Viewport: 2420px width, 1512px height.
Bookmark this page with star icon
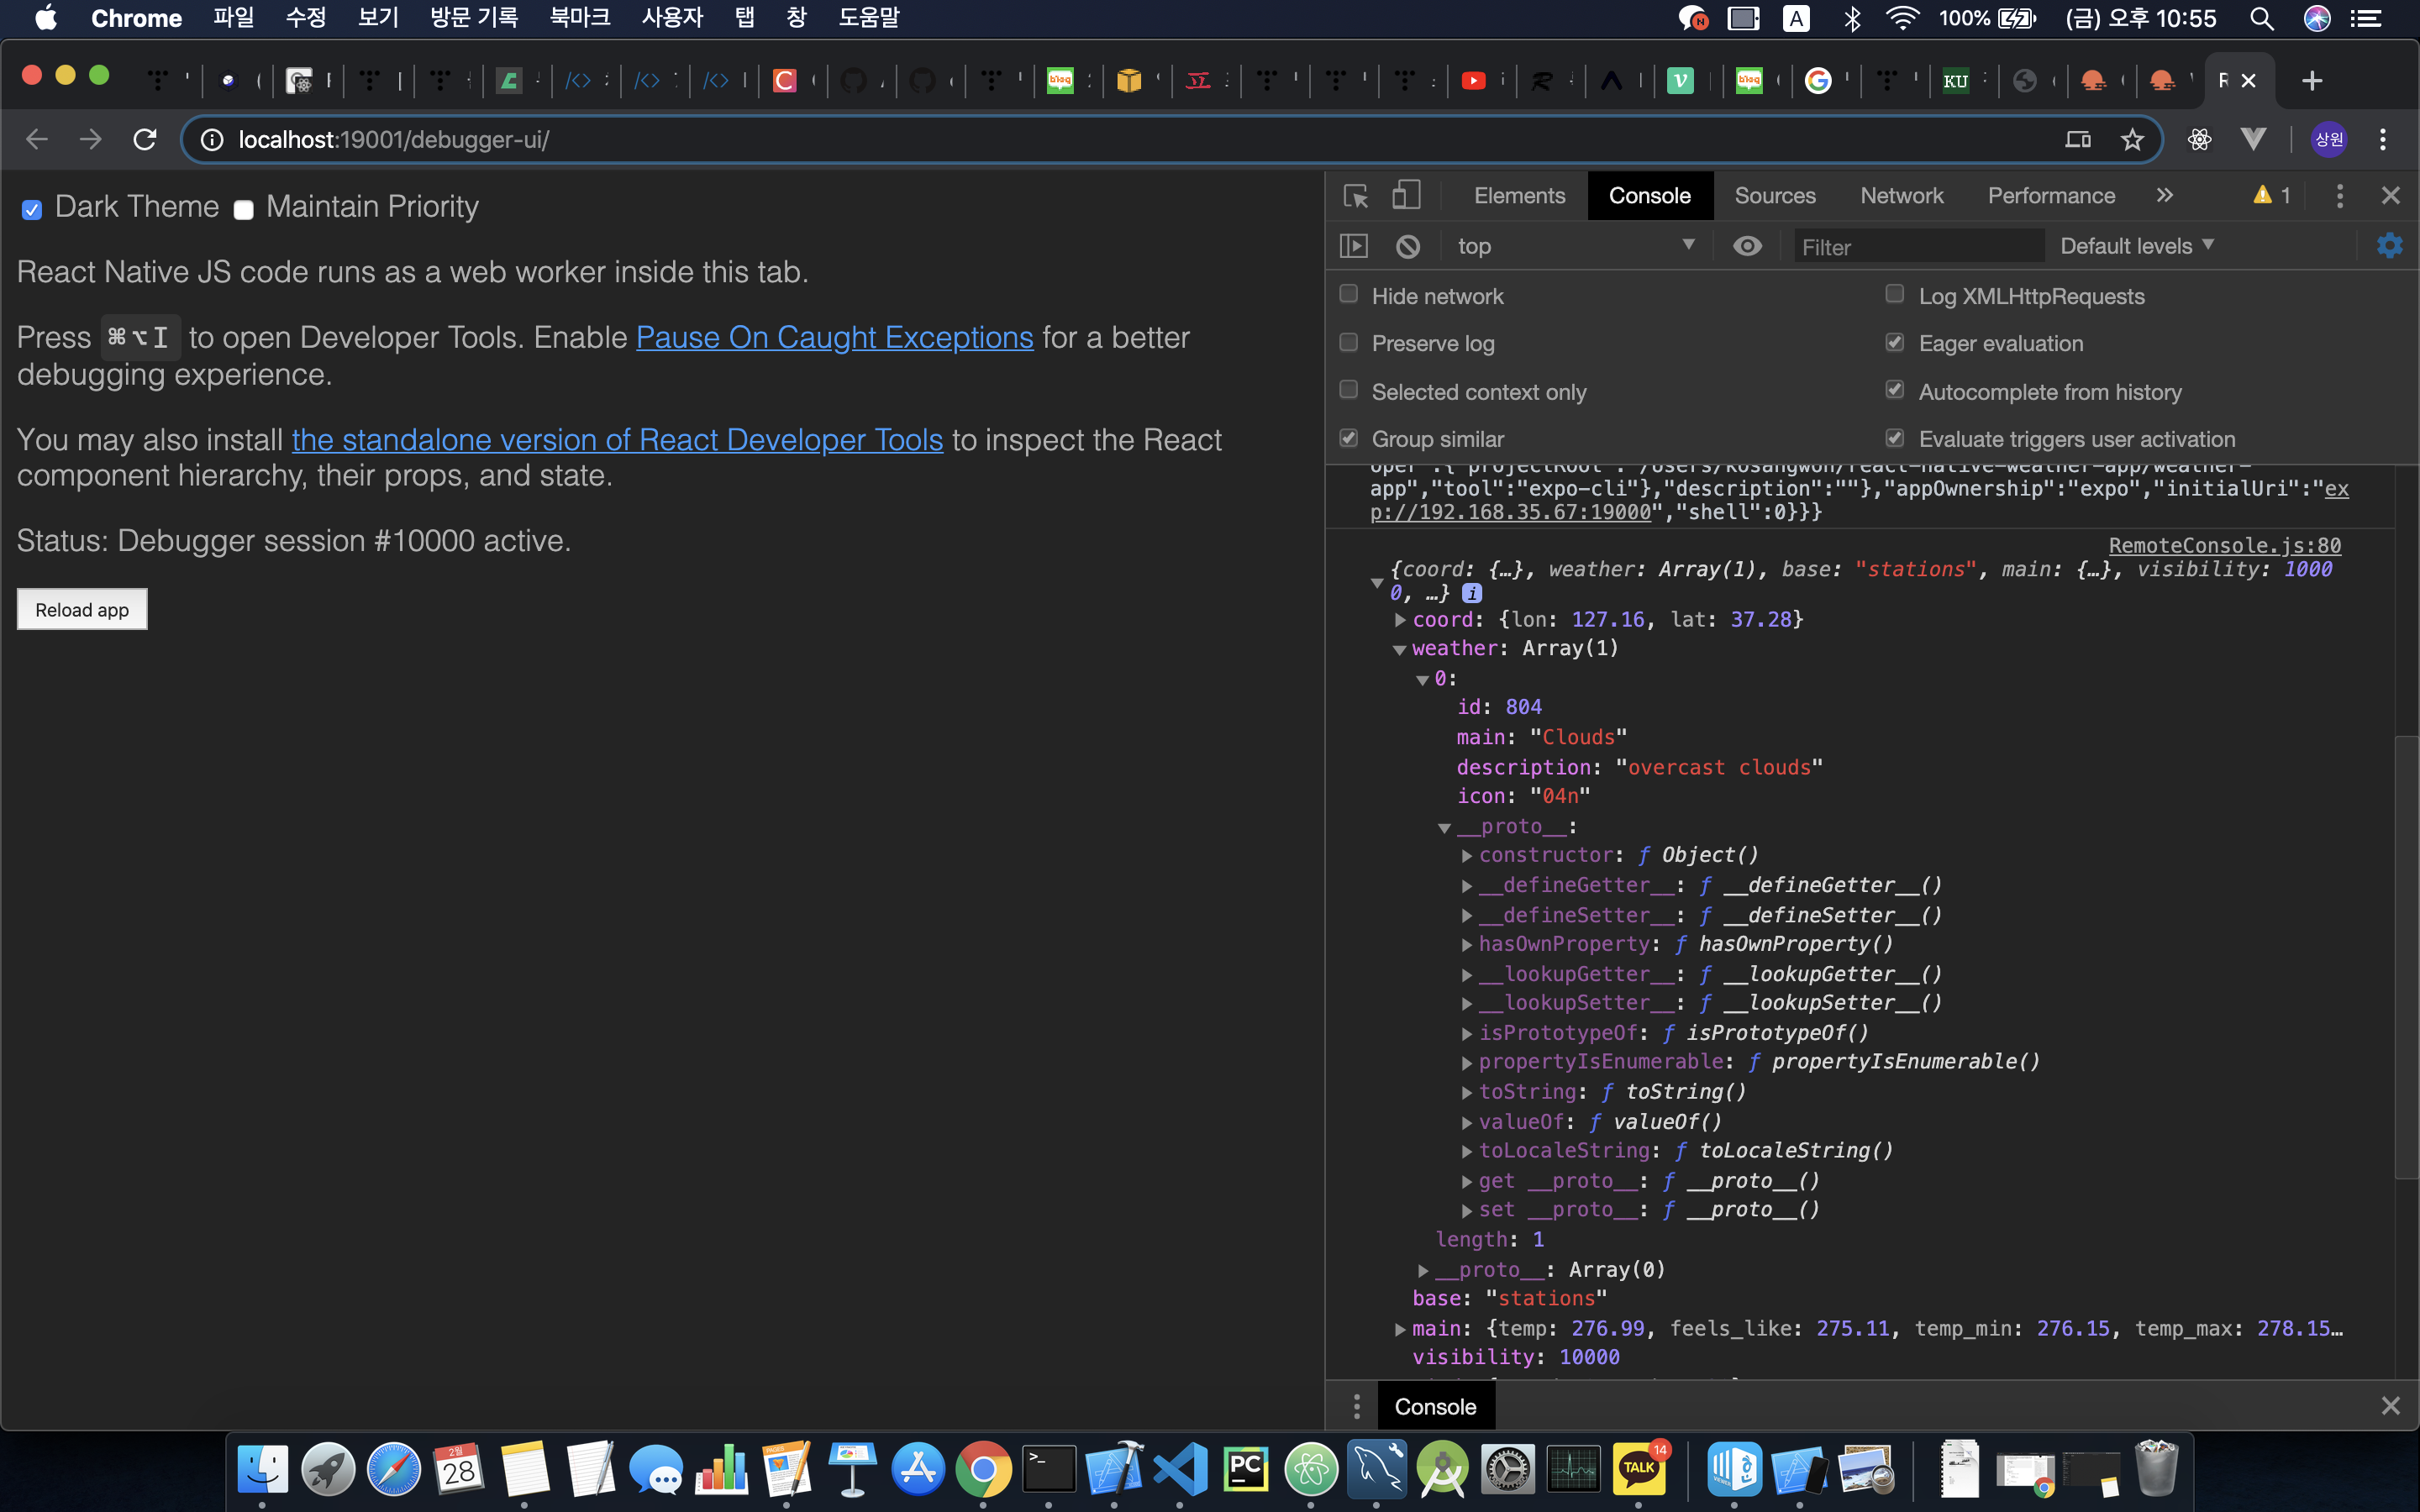click(x=2132, y=140)
